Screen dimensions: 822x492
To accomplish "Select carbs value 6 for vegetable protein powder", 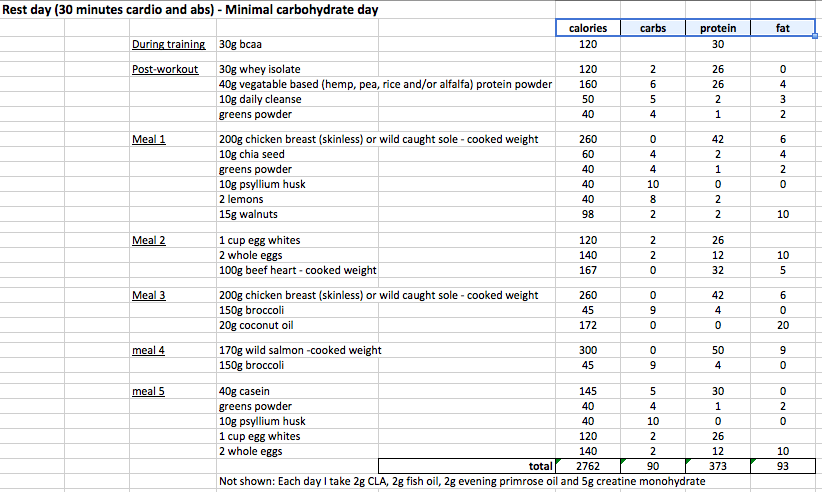I will coord(653,84).
